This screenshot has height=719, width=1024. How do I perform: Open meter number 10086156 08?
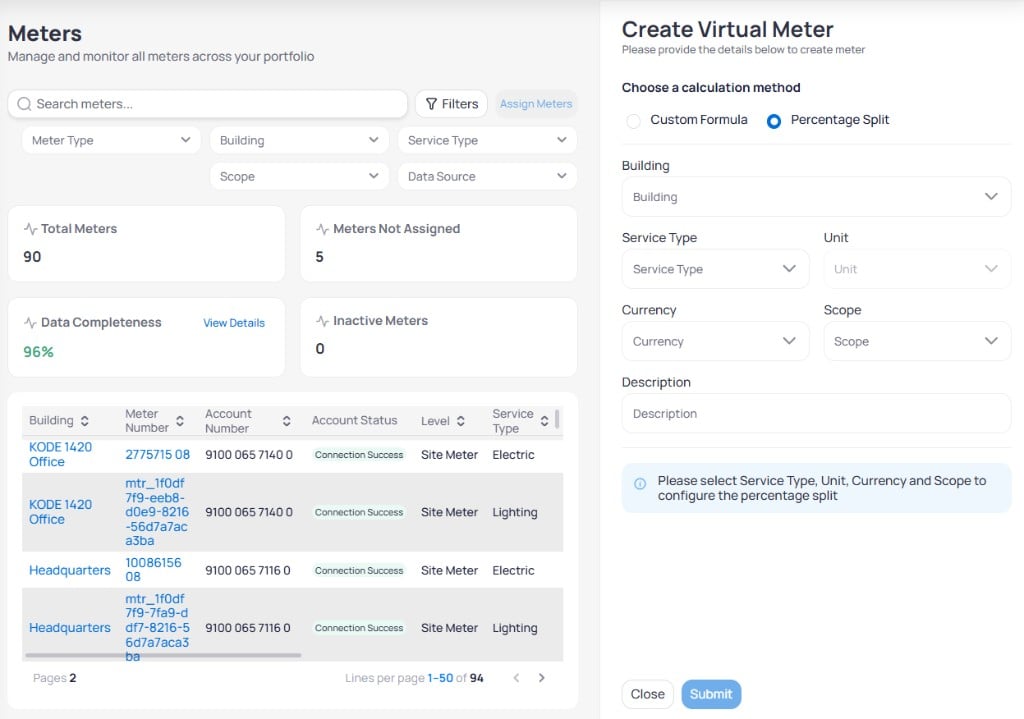click(153, 569)
